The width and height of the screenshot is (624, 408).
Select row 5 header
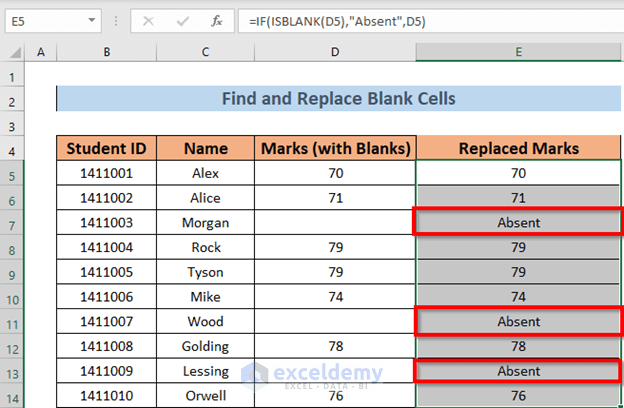point(12,173)
